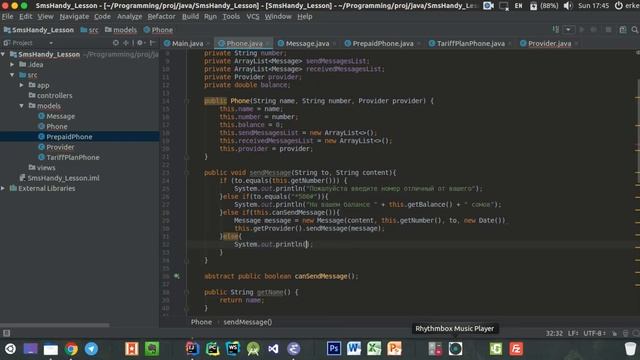Click the scroll from source icon

tap(116, 42)
